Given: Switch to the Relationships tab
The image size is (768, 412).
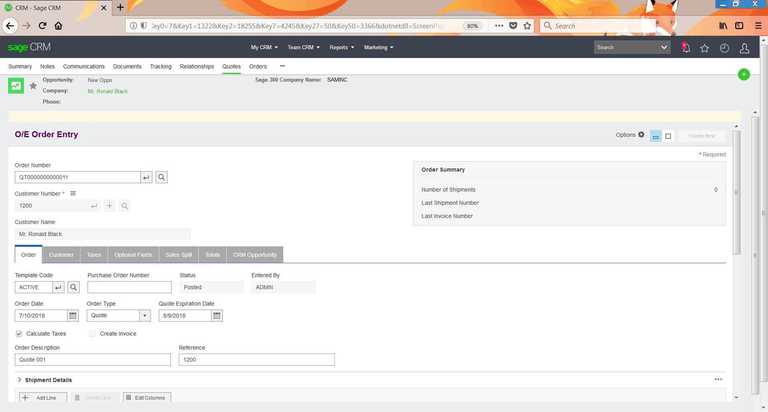Looking at the screenshot, I should (x=196, y=66).
